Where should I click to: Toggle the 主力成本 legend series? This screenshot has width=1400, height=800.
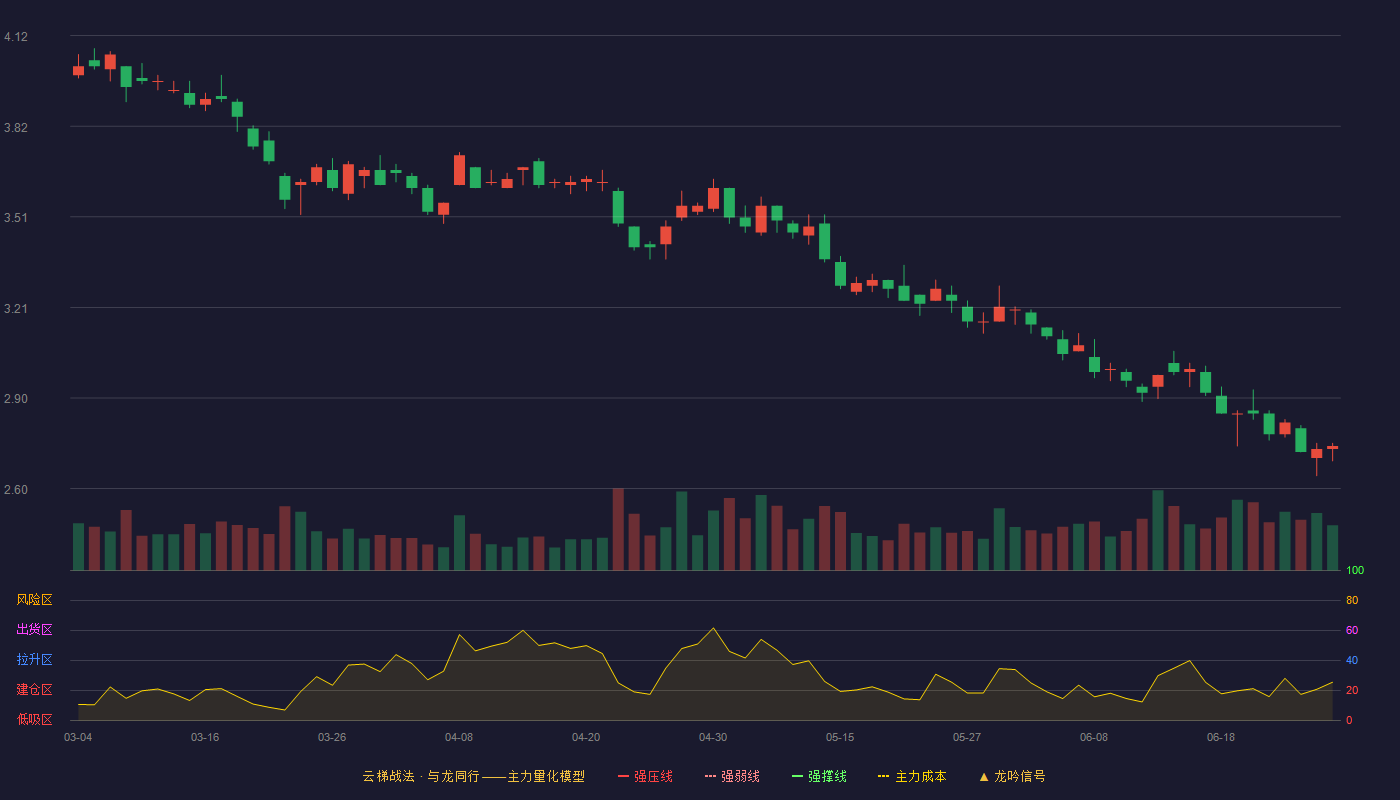912,776
